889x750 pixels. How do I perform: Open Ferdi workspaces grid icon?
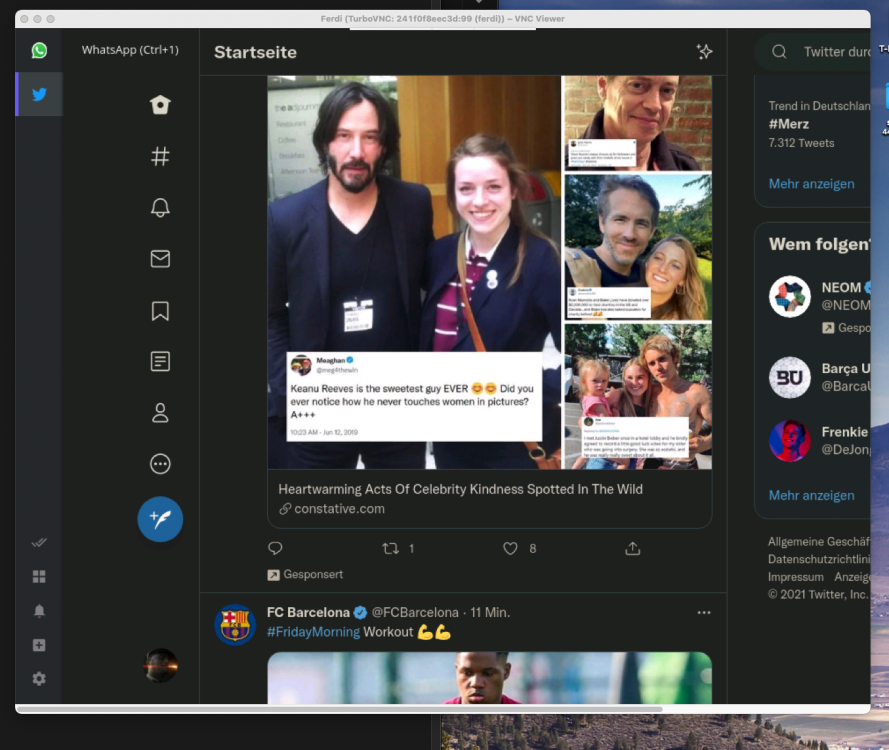pos(39,577)
